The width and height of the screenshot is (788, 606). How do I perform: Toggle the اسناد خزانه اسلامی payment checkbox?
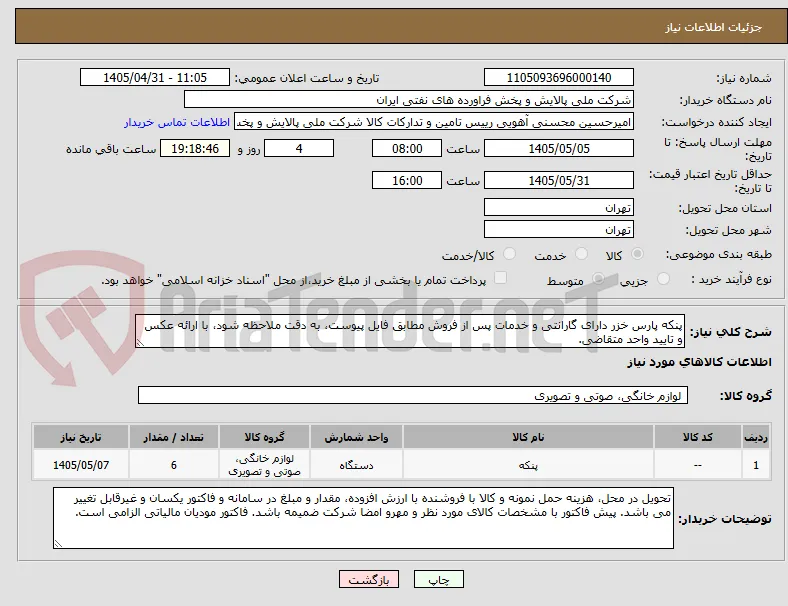[x=501, y=278]
